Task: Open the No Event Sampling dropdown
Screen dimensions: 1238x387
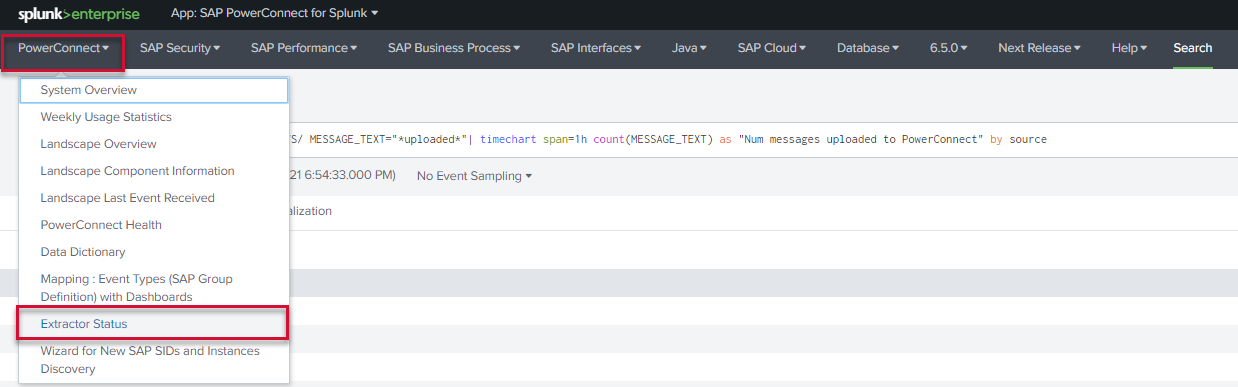Action: pyautogui.click(x=474, y=176)
